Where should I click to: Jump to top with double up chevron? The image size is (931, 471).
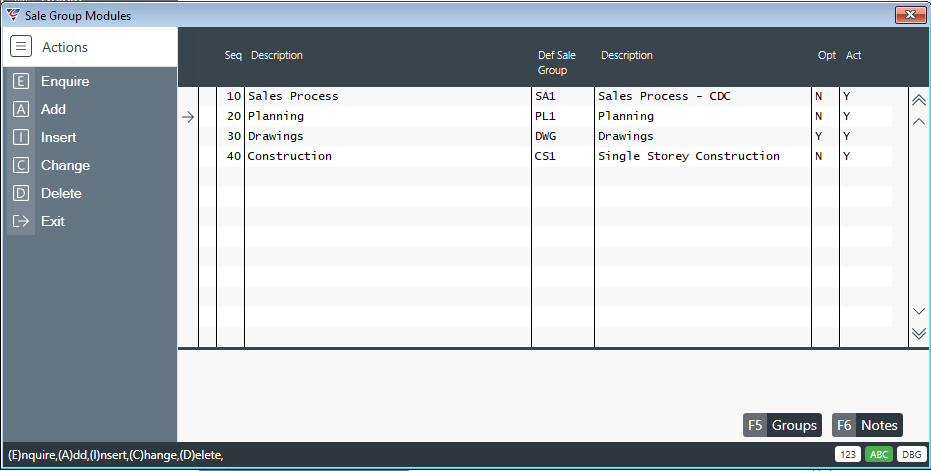click(x=919, y=100)
